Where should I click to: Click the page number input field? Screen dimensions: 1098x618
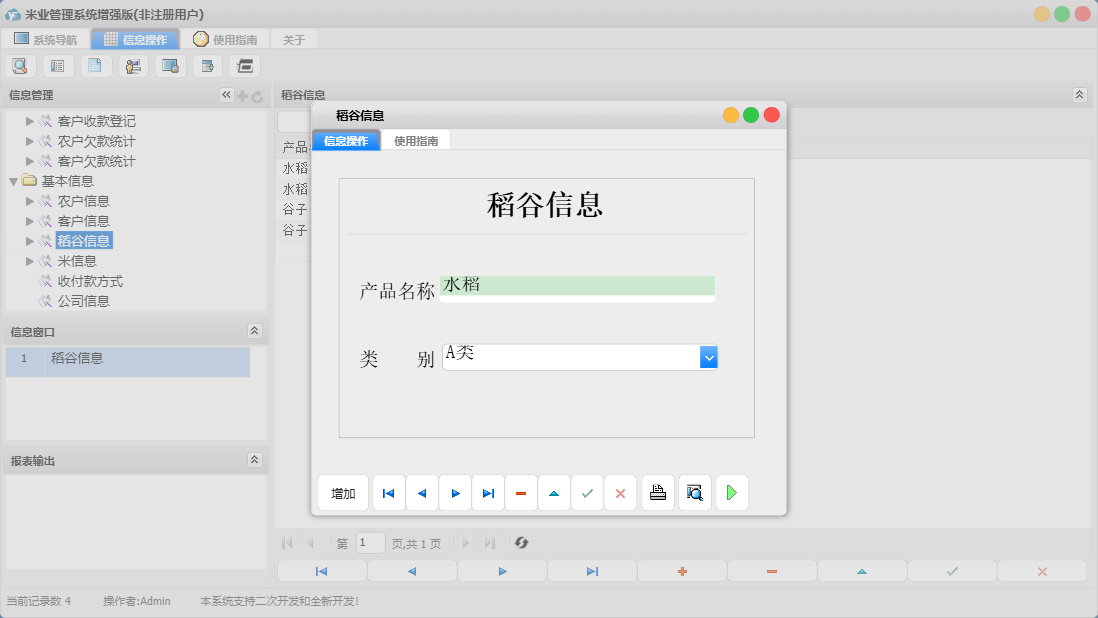[x=369, y=543]
